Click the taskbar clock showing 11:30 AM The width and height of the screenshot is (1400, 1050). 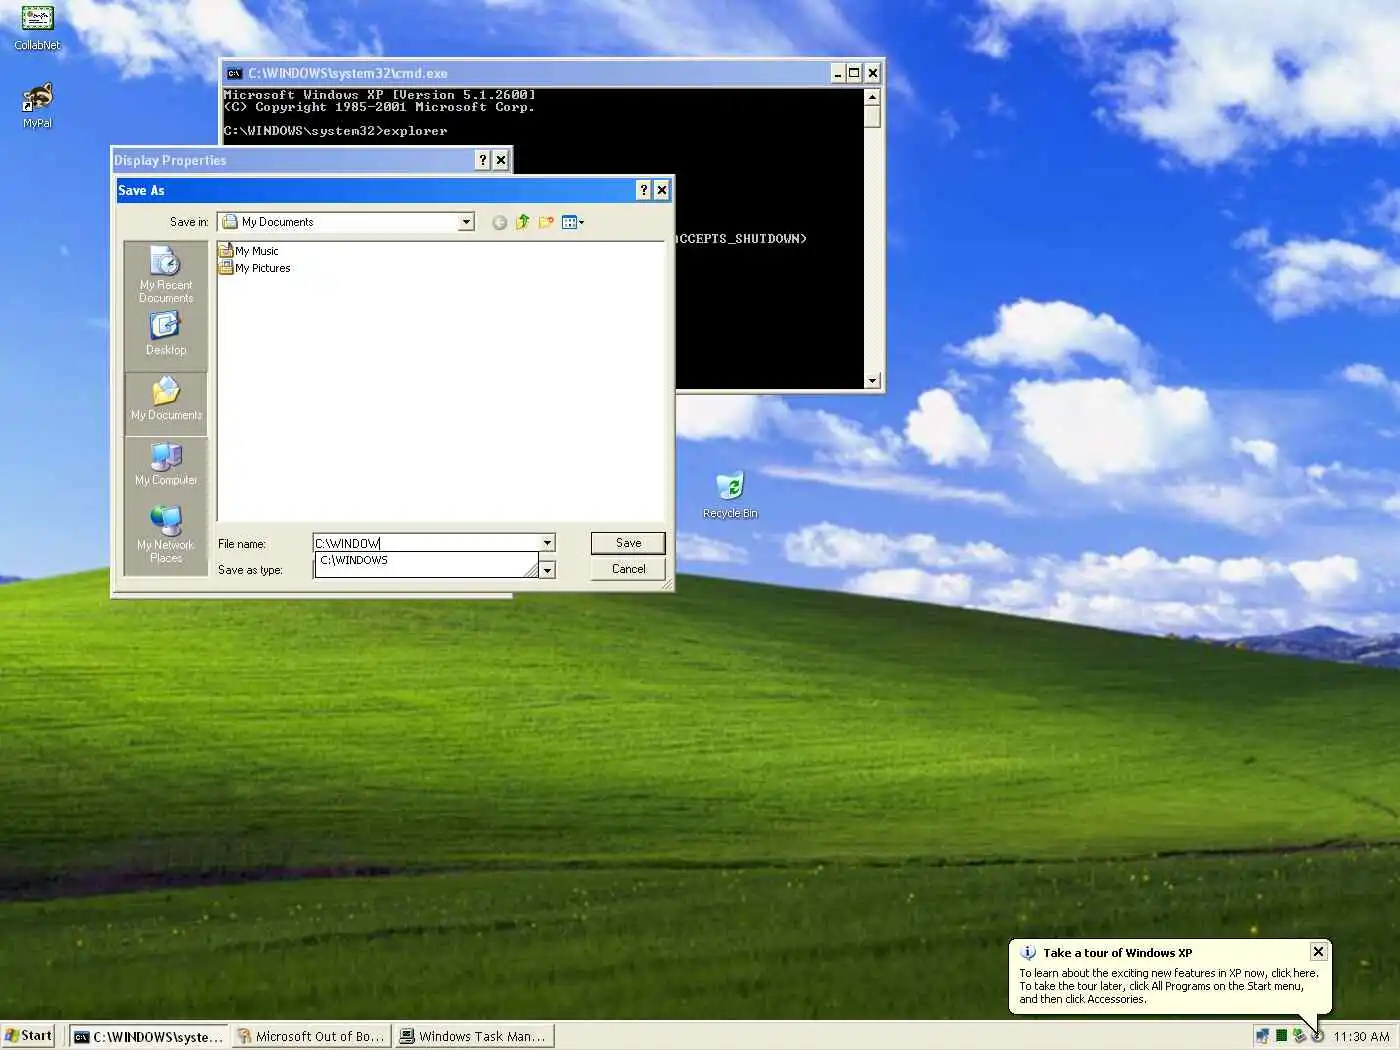point(1361,1037)
